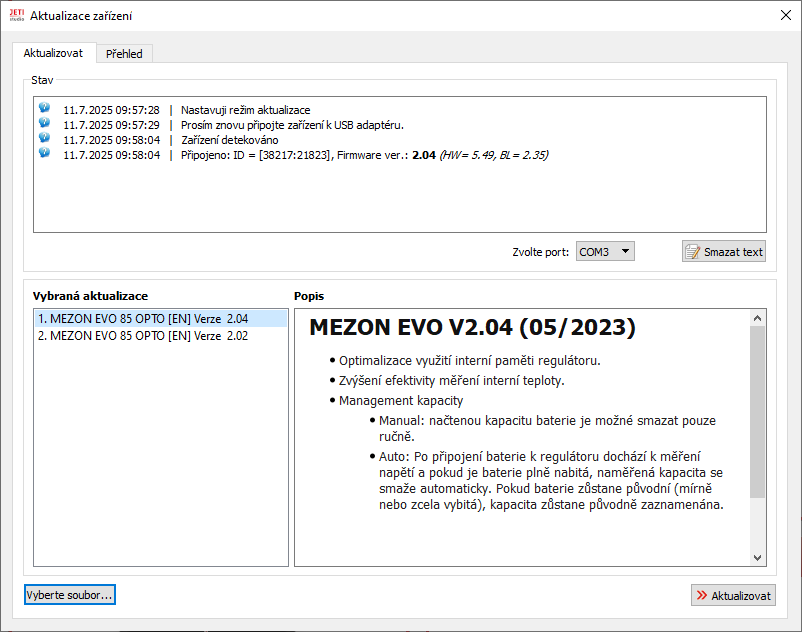Select the Aktualizovat tab
Viewport: 802px width, 632px height.
(53, 53)
